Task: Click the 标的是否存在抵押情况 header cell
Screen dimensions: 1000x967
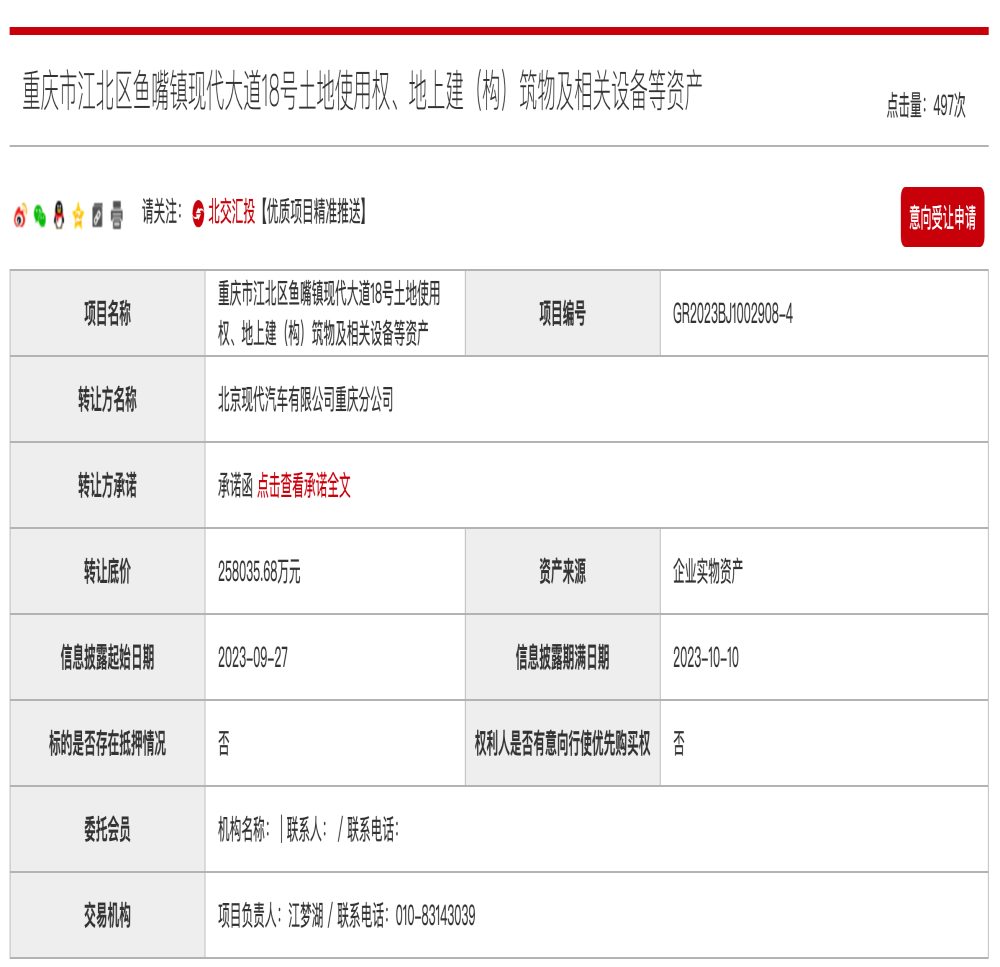Action: pos(107,743)
